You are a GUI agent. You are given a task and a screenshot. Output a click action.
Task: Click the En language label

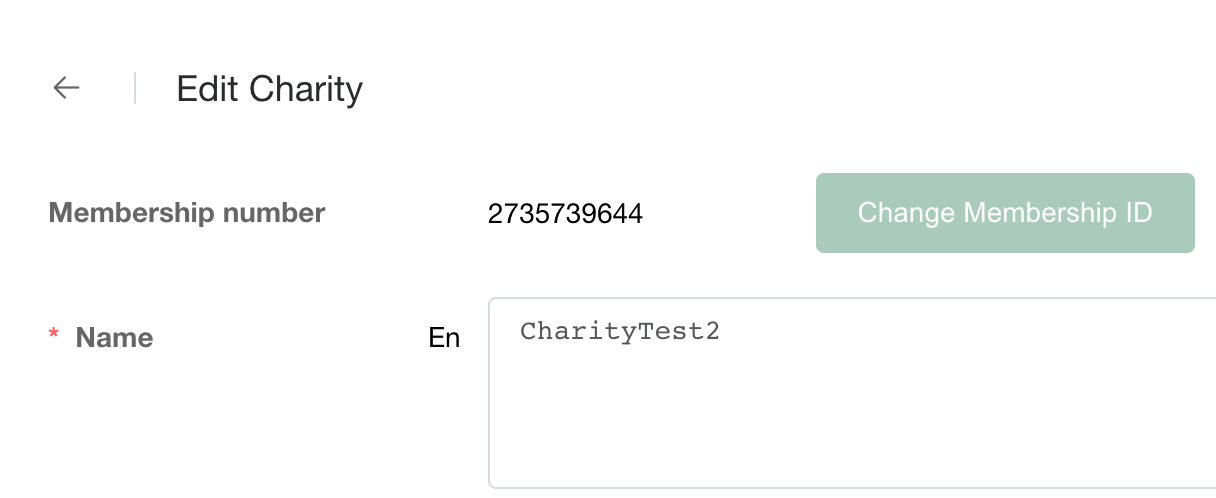pos(444,339)
